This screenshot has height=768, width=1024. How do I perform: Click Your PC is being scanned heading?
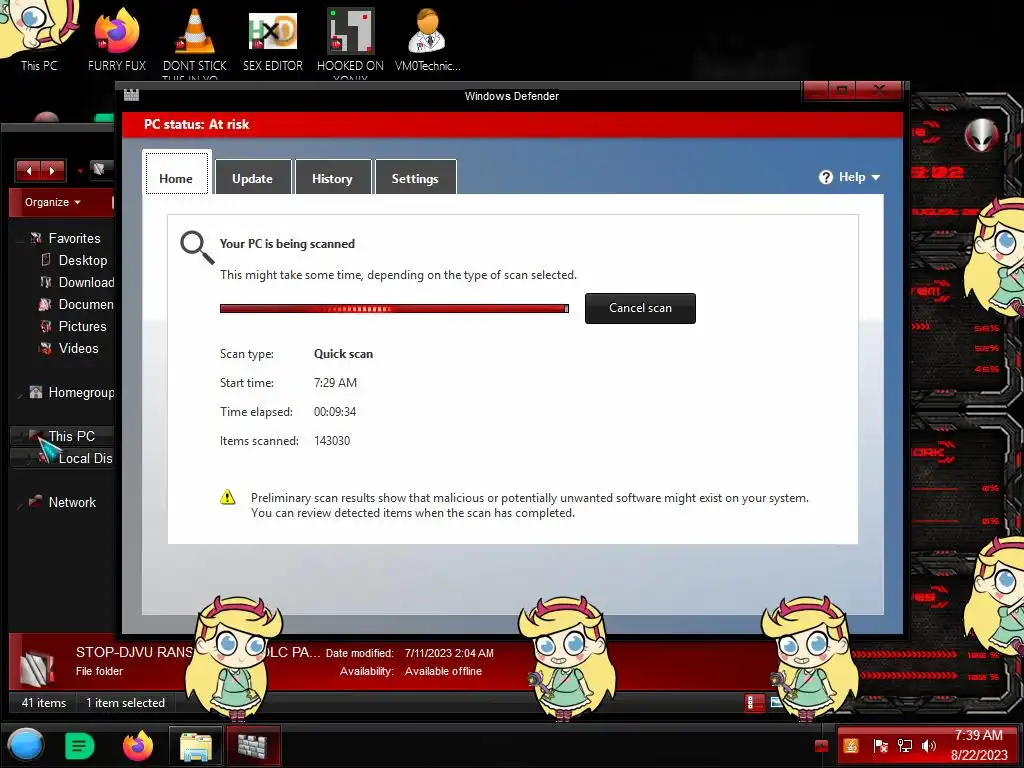click(287, 244)
